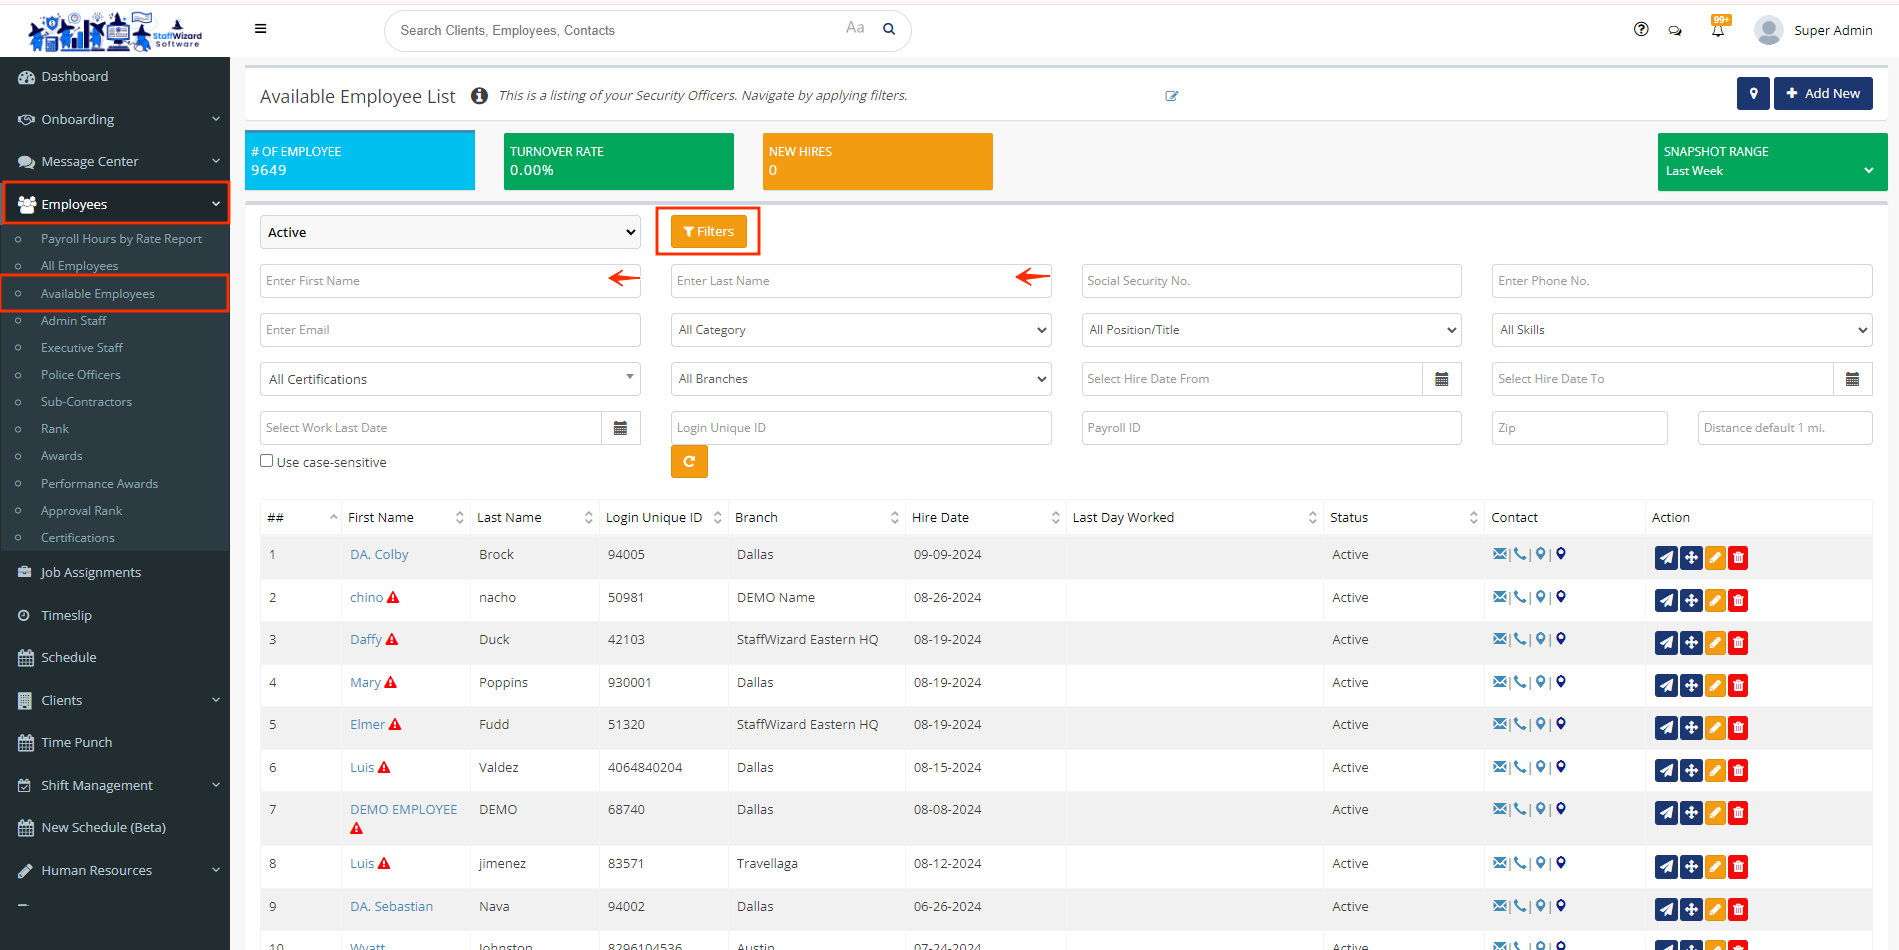This screenshot has width=1899, height=950.
Task: Expand the Shift Management sidebar menu
Action: coord(115,785)
